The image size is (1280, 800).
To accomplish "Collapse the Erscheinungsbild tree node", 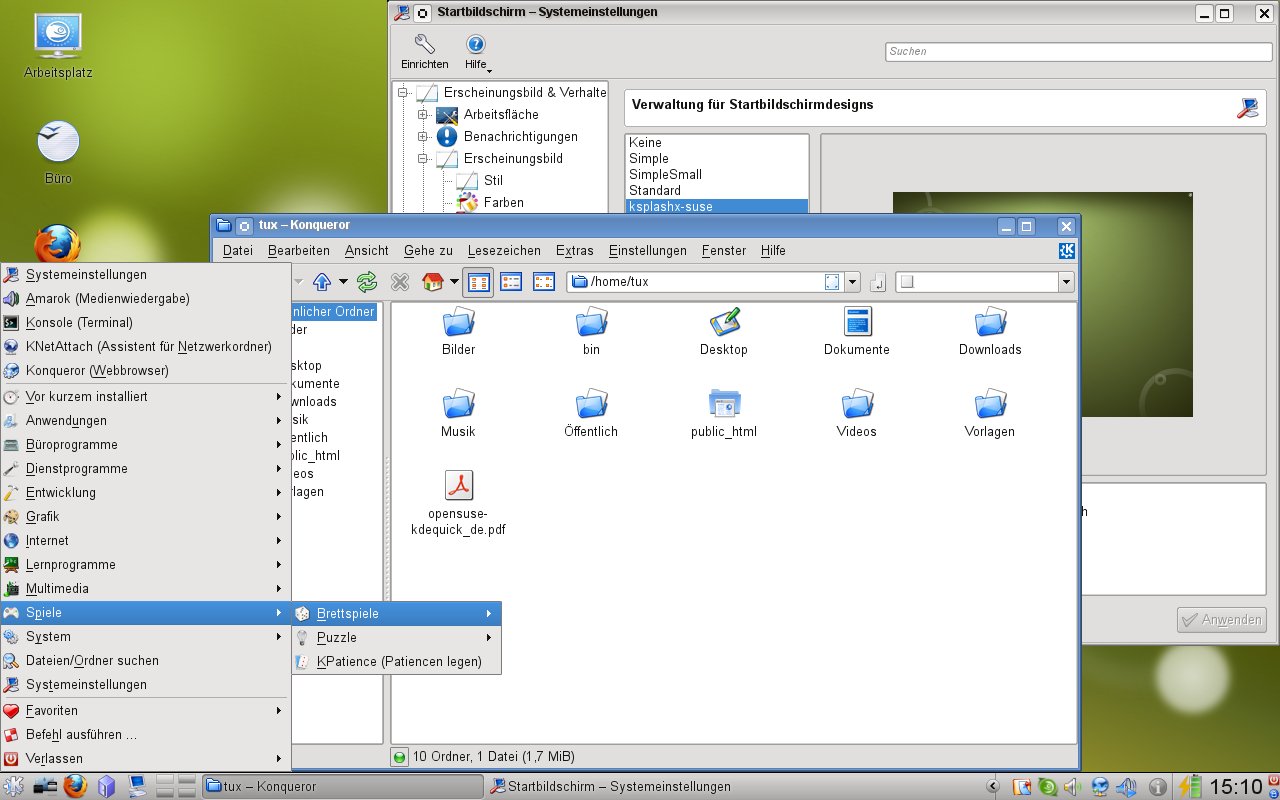I will coord(423,159).
